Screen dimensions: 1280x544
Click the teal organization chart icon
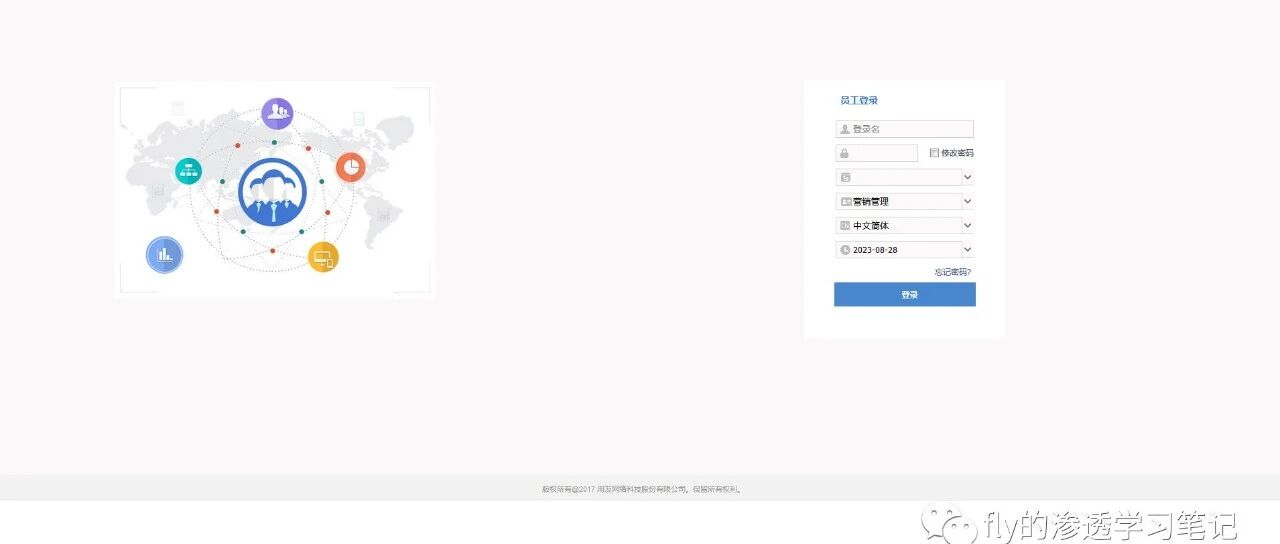click(x=188, y=171)
